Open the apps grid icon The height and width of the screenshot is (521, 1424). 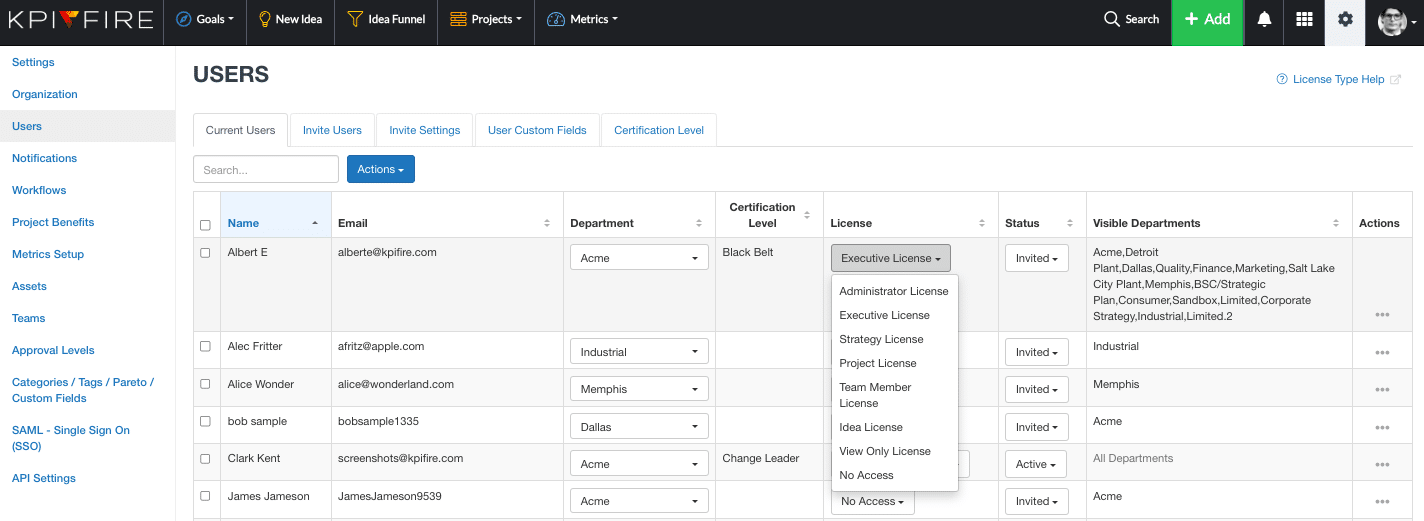1304,19
